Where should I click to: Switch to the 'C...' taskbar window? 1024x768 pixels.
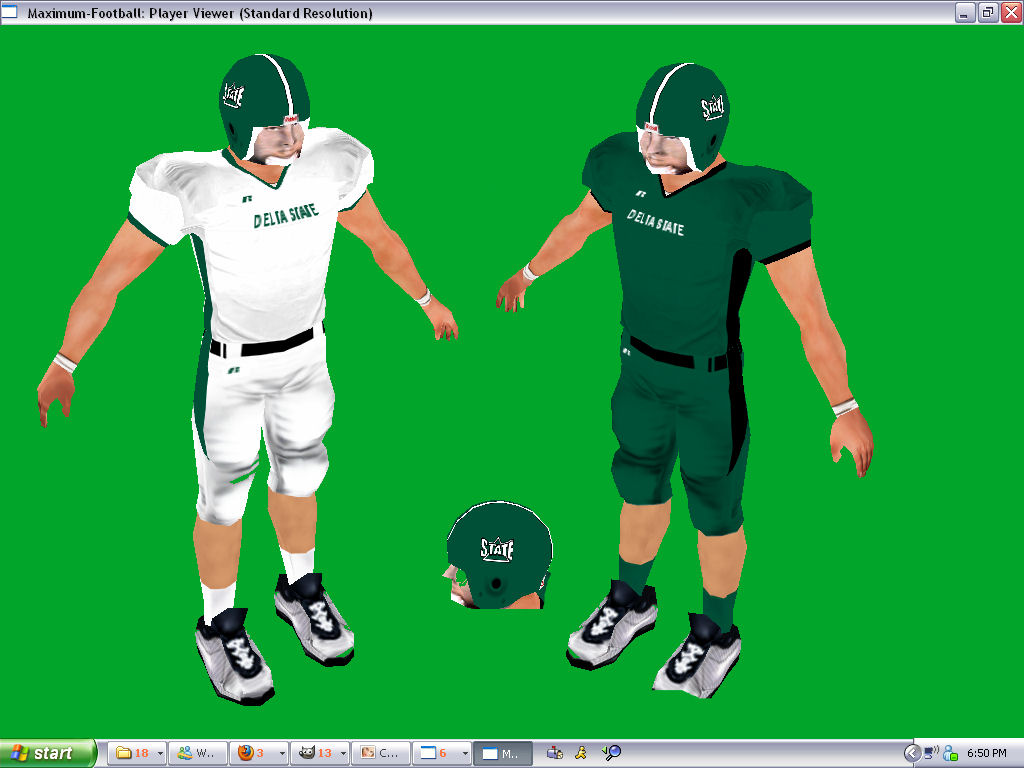[x=381, y=753]
